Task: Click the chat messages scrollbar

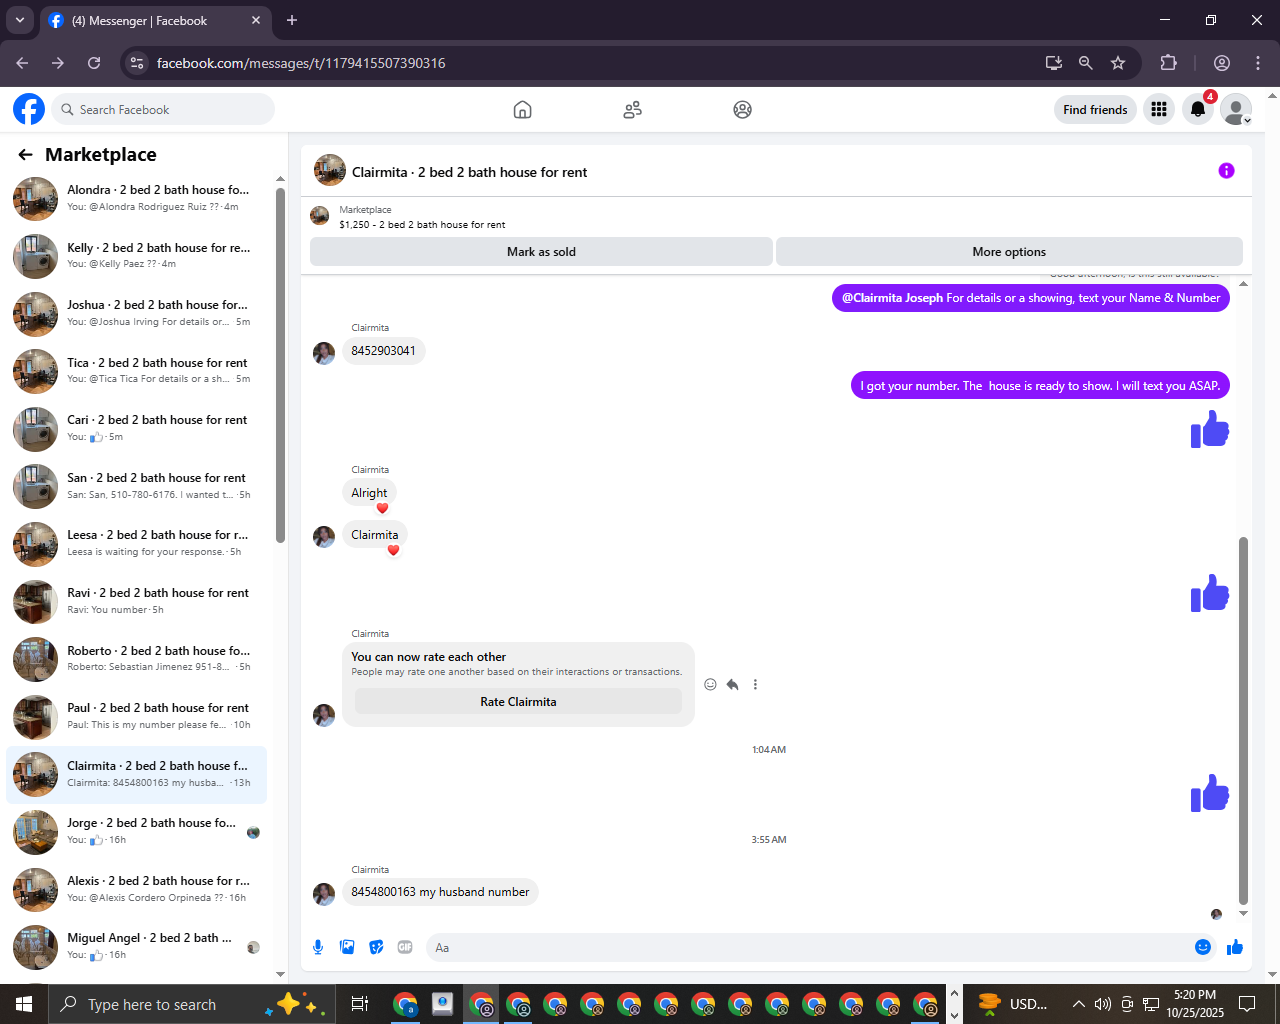Action: click(1243, 720)
